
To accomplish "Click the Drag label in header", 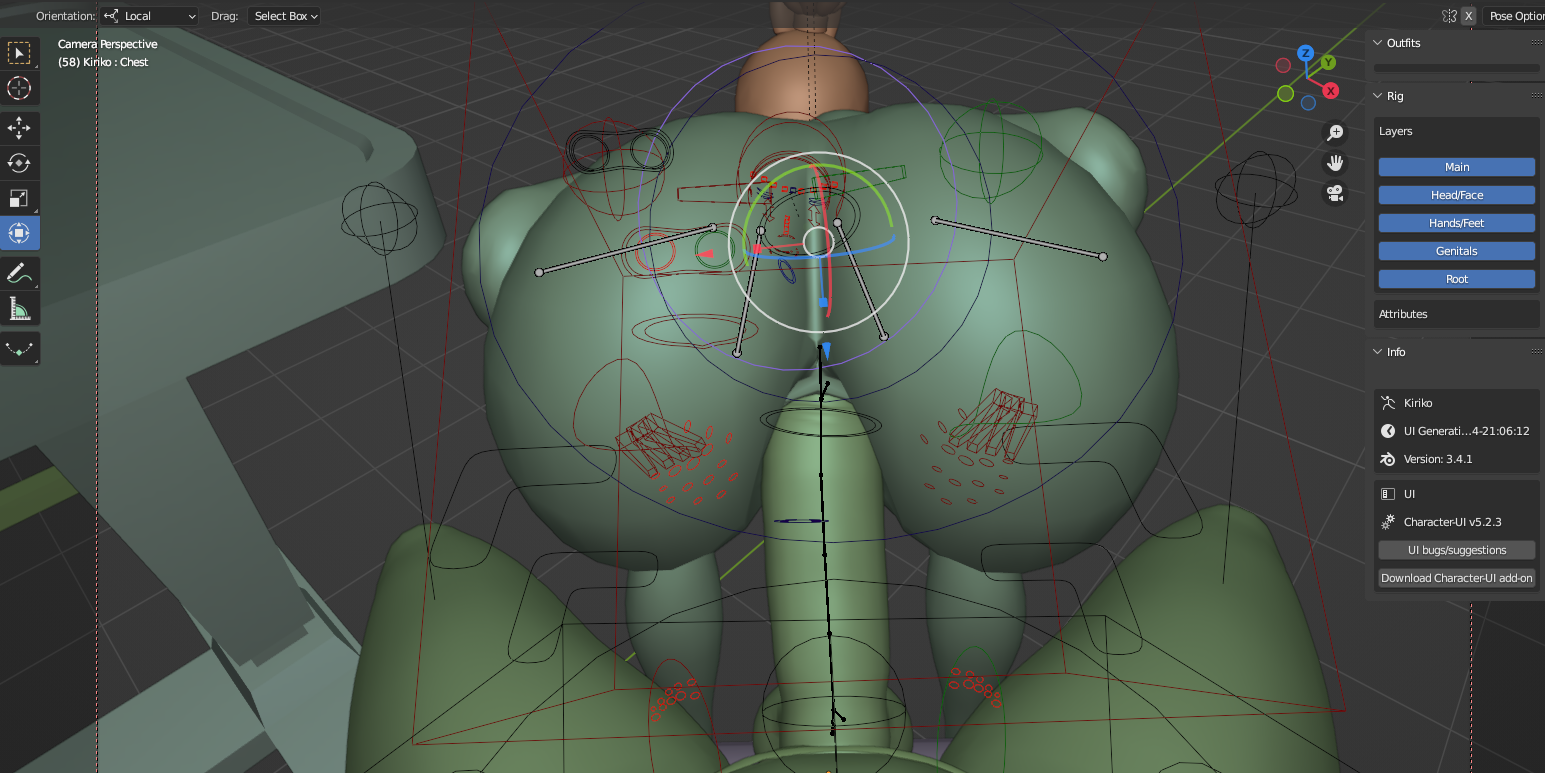I will [x=225, y=16].
